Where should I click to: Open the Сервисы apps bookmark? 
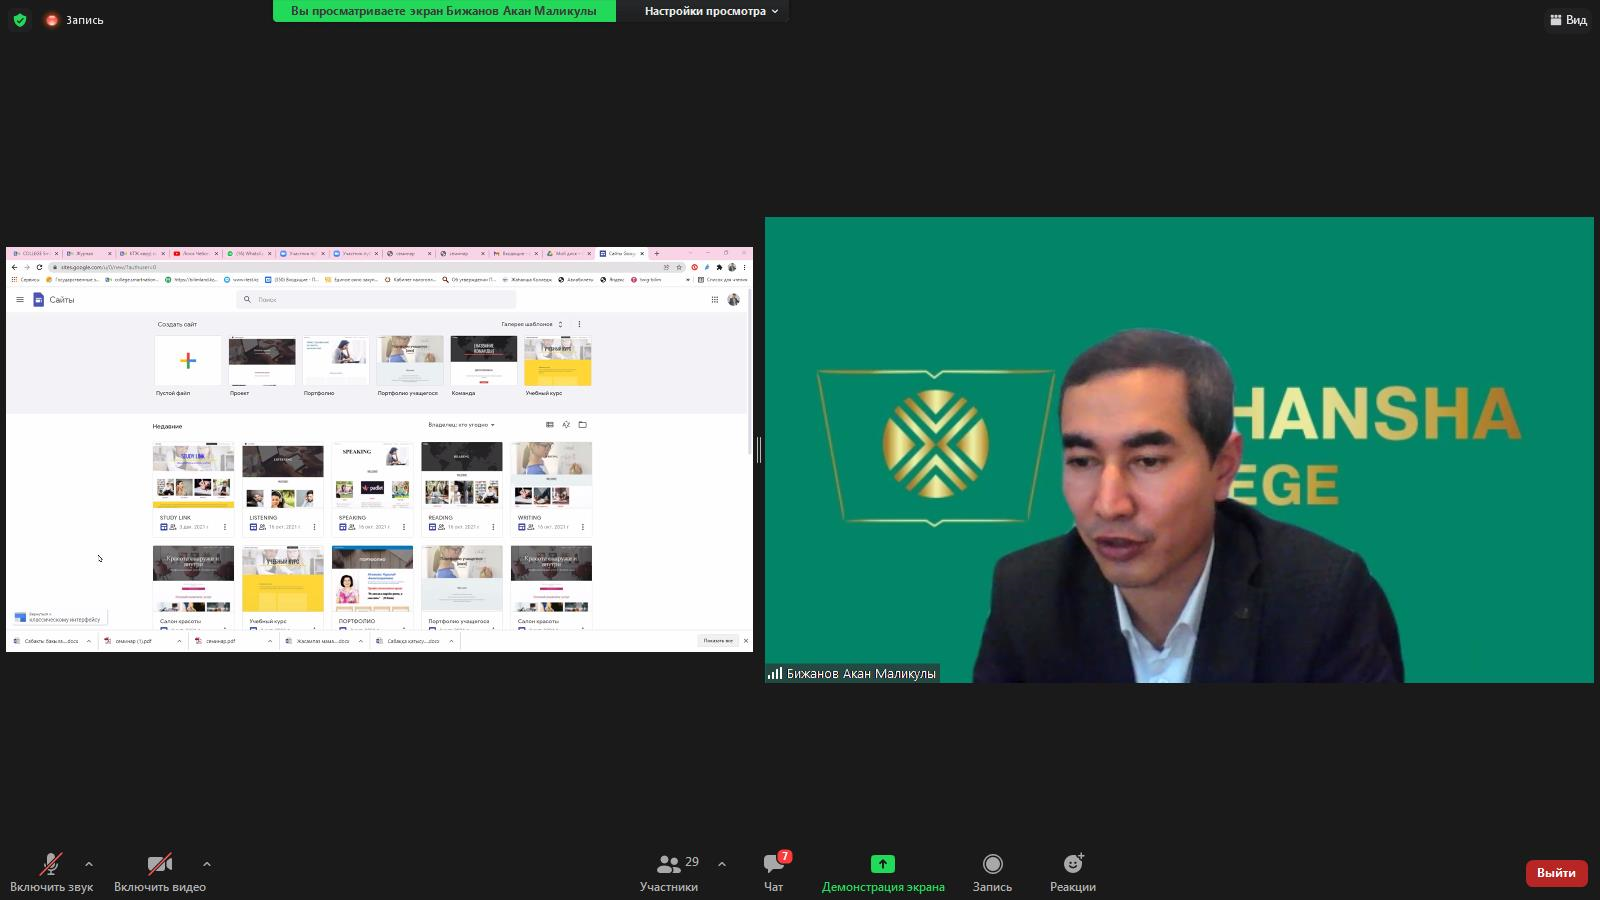[x=25, y=280]
